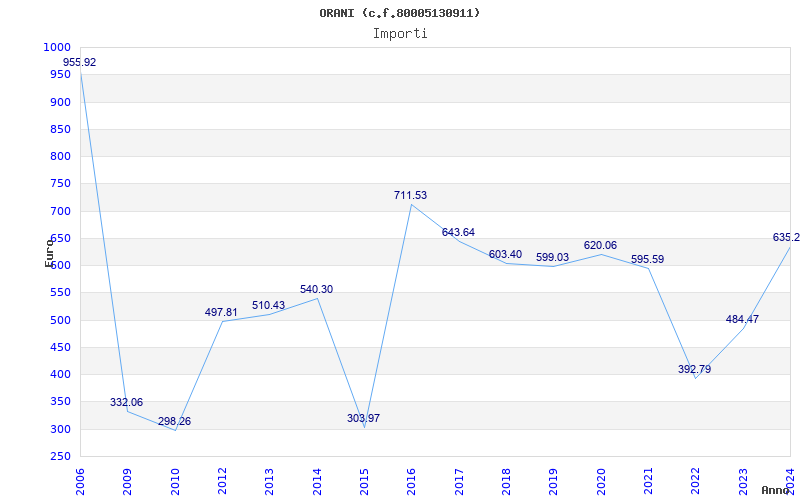800x500 pixels.
Task: Click the Anno x-axis title
Action: (x=775, y=490)
